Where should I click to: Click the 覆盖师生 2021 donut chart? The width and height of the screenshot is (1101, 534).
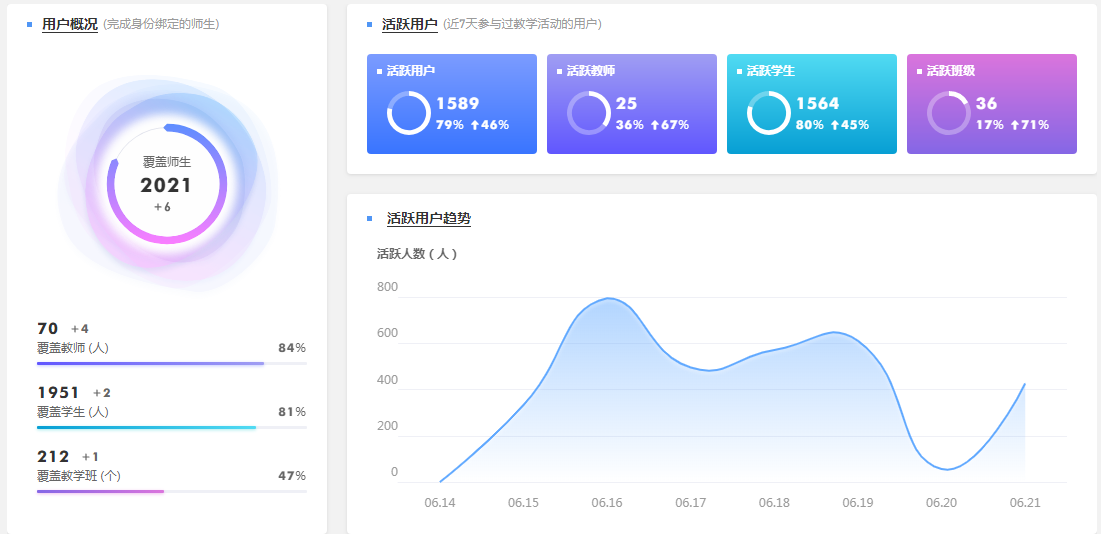click(x=166, y=184)
